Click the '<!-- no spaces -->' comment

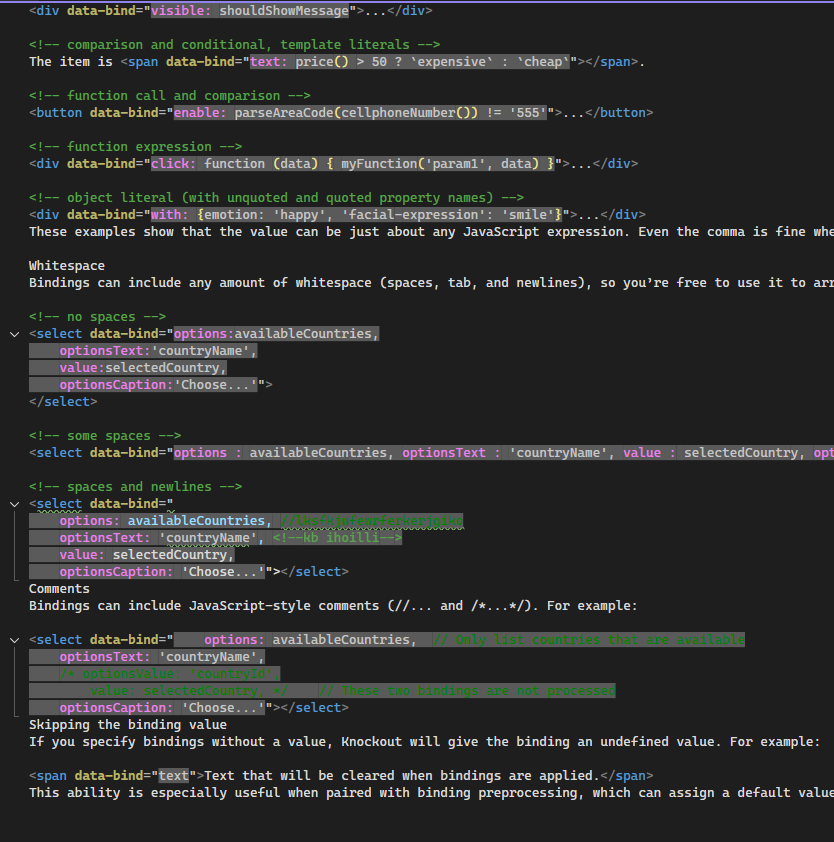click(97, 317)
